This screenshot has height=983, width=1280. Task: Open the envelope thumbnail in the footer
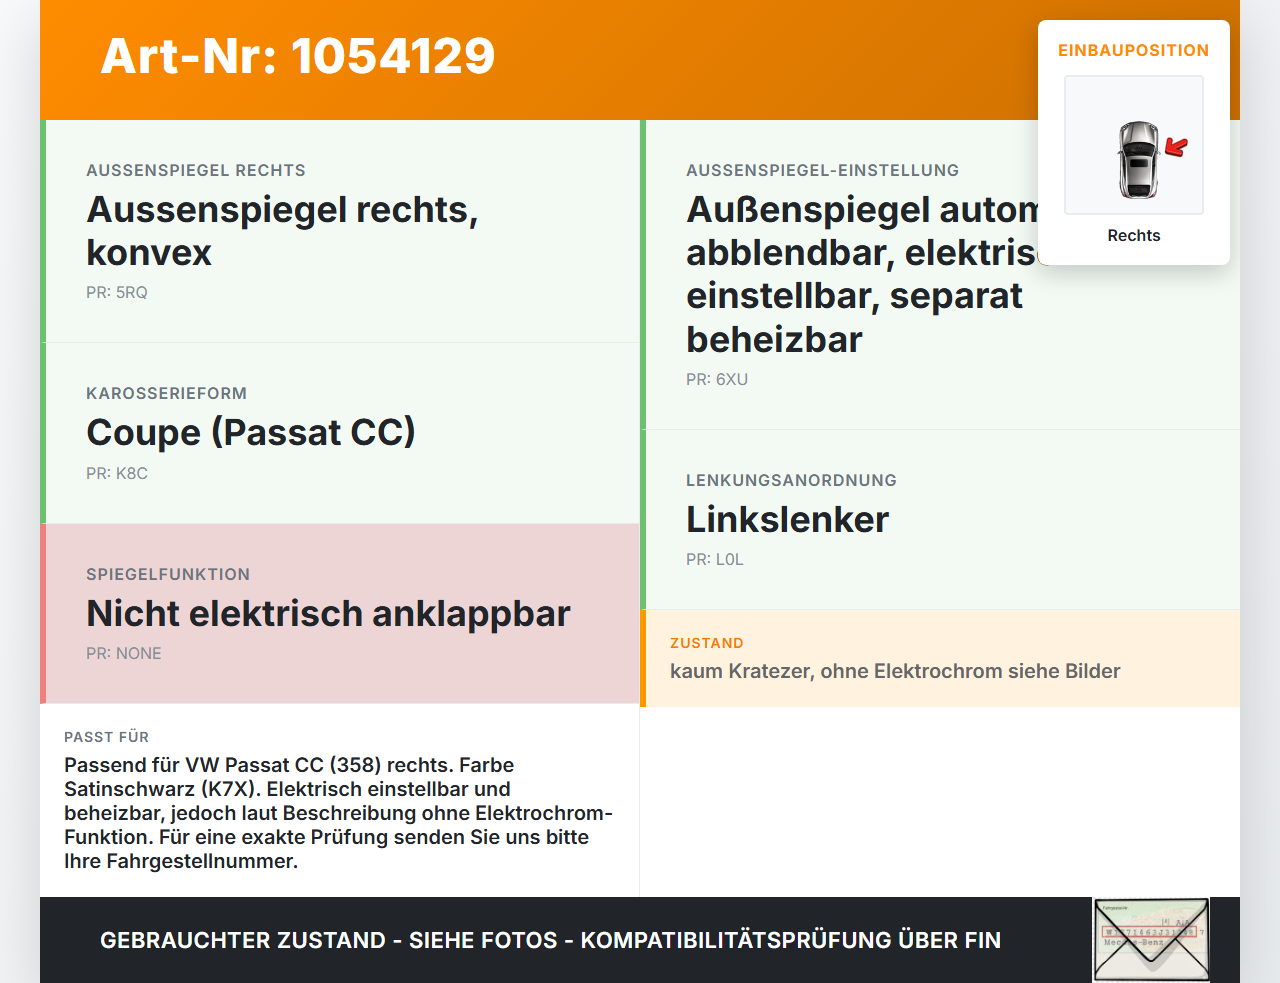click(x=1151, y=940)
